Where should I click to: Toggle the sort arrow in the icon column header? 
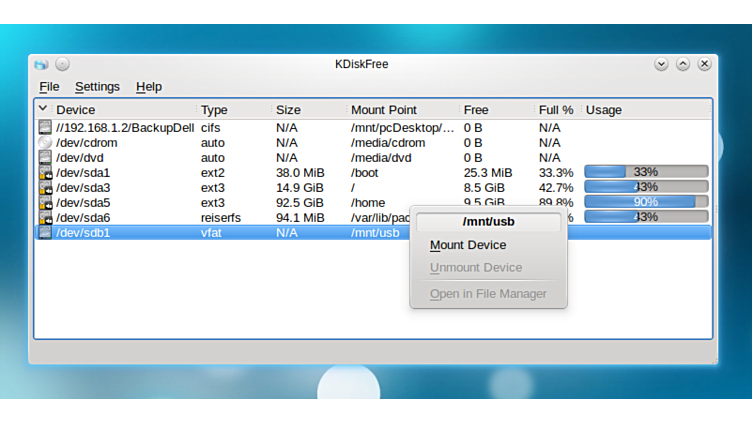[43, 109]
